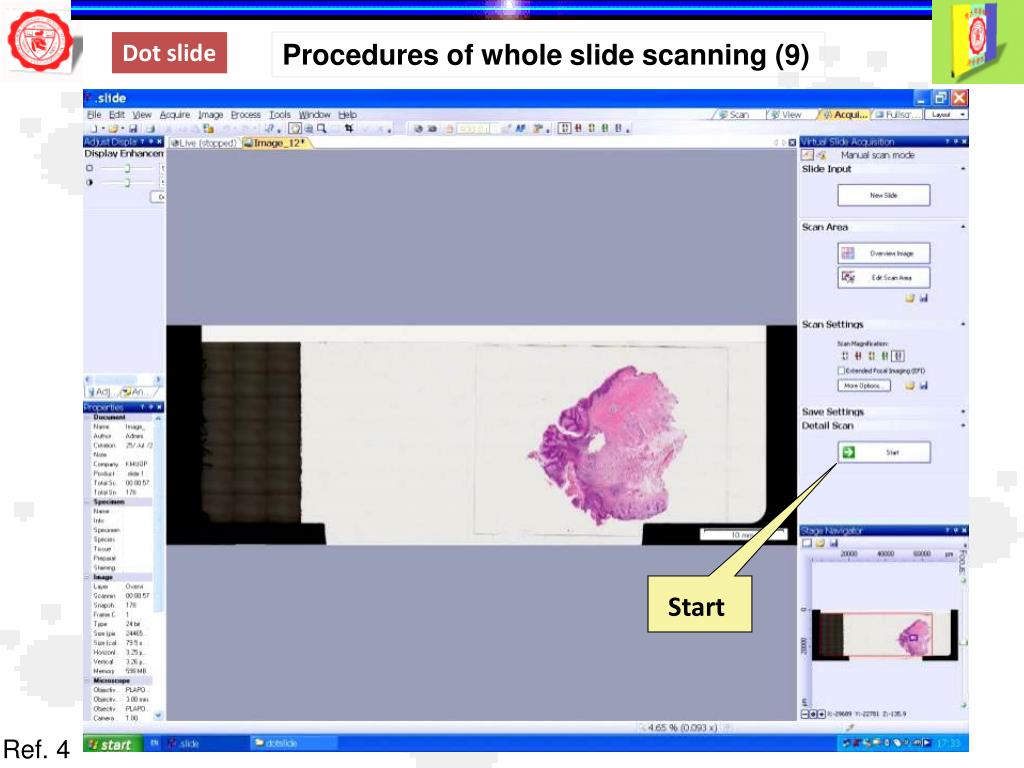Collapse the Scan Area section

pyautogui.click(x=963, y=227)
